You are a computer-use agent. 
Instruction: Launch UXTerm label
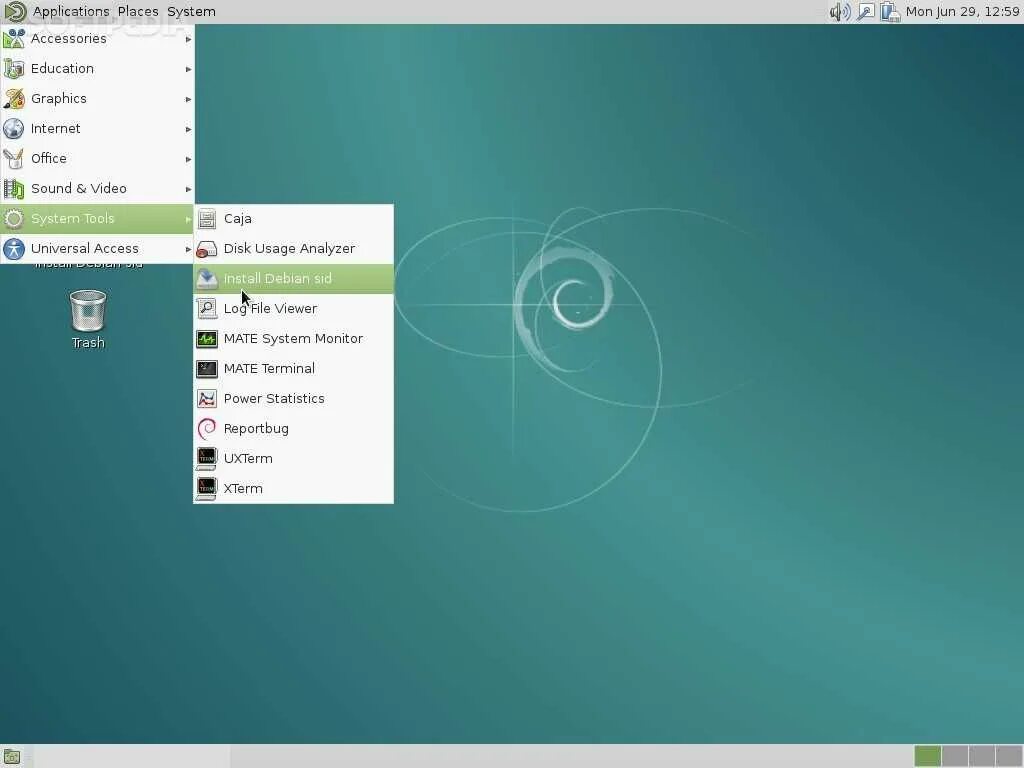click(248, 459)
